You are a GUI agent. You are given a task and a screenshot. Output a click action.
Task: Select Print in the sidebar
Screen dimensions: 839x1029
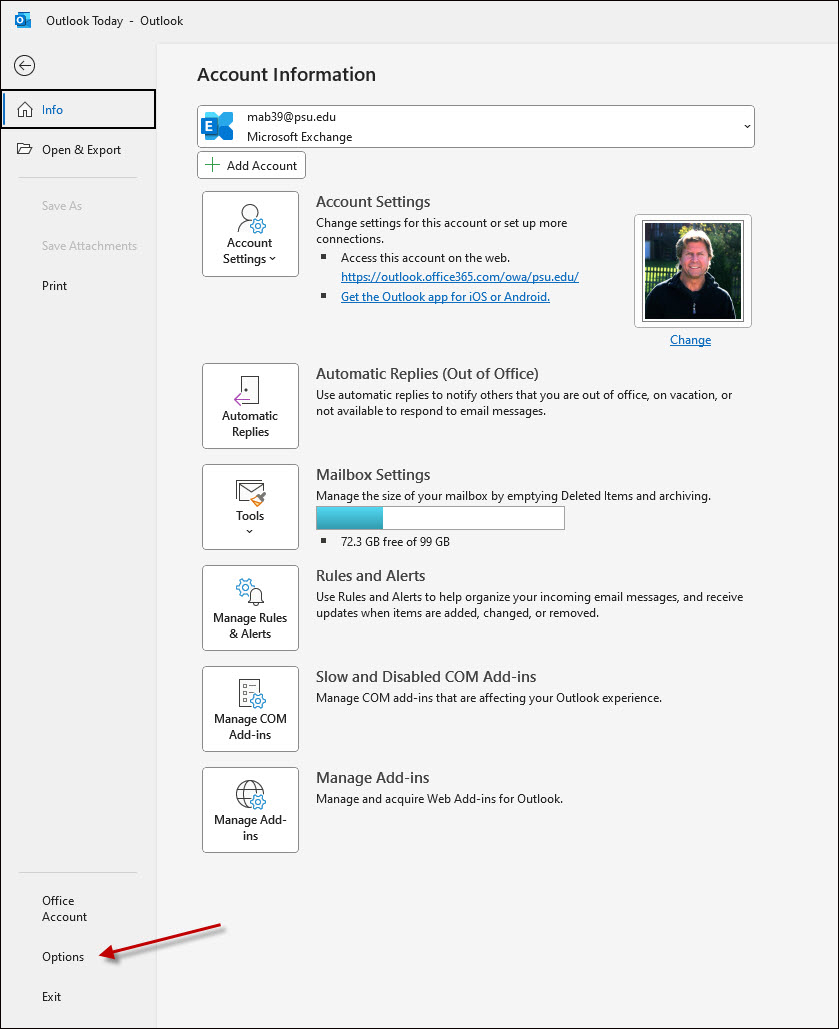[x=54, y=285]
